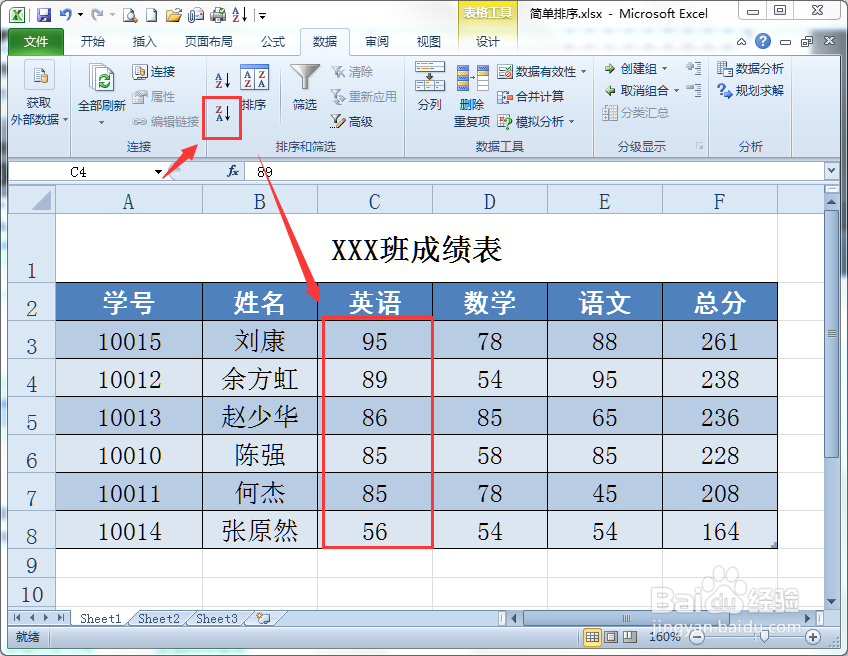Sort ascending with the A-Z ribbon button
Viewport: 848px width, 656px height.
pos(223,81)
